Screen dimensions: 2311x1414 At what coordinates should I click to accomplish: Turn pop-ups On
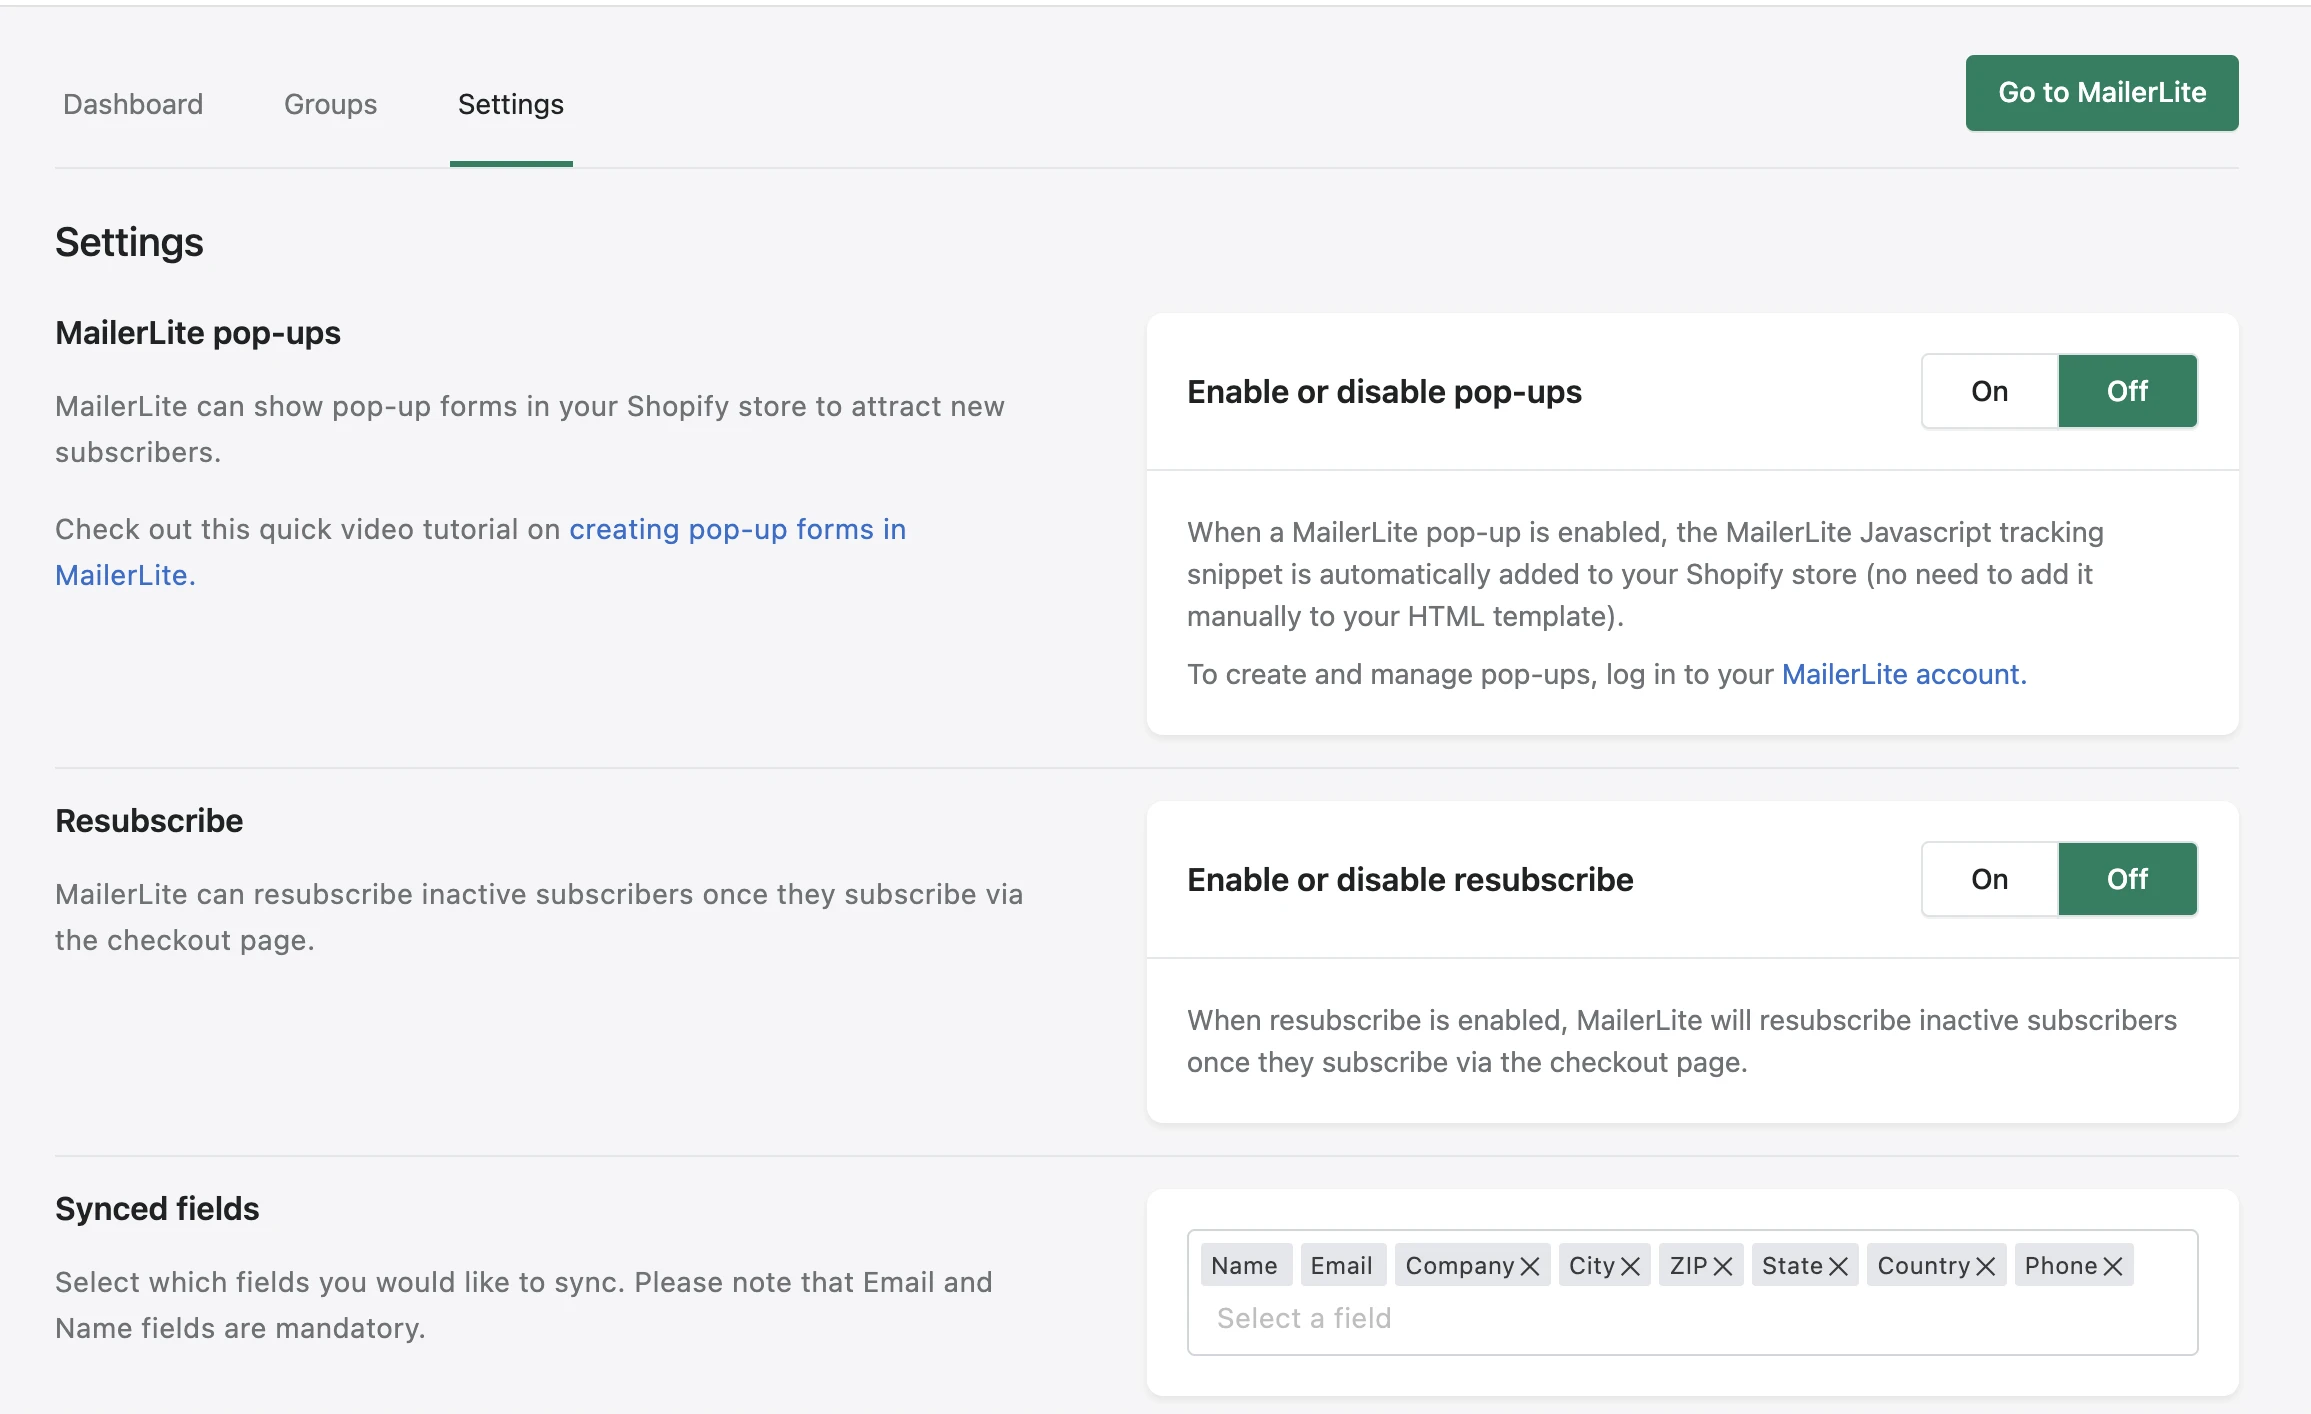click(1989, 391)
